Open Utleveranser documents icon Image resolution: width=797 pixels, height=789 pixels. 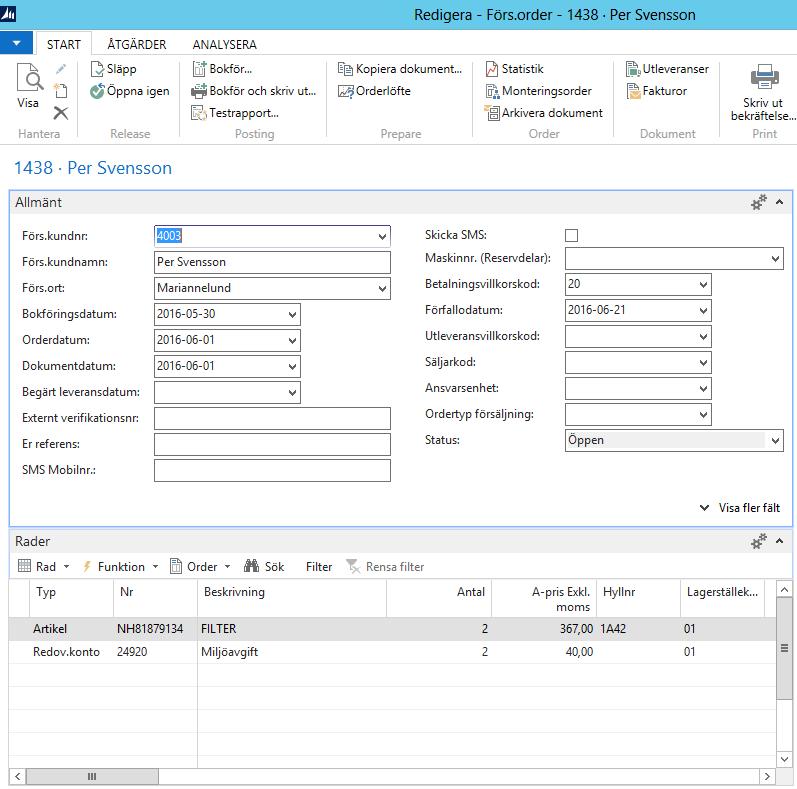point(633,69)
